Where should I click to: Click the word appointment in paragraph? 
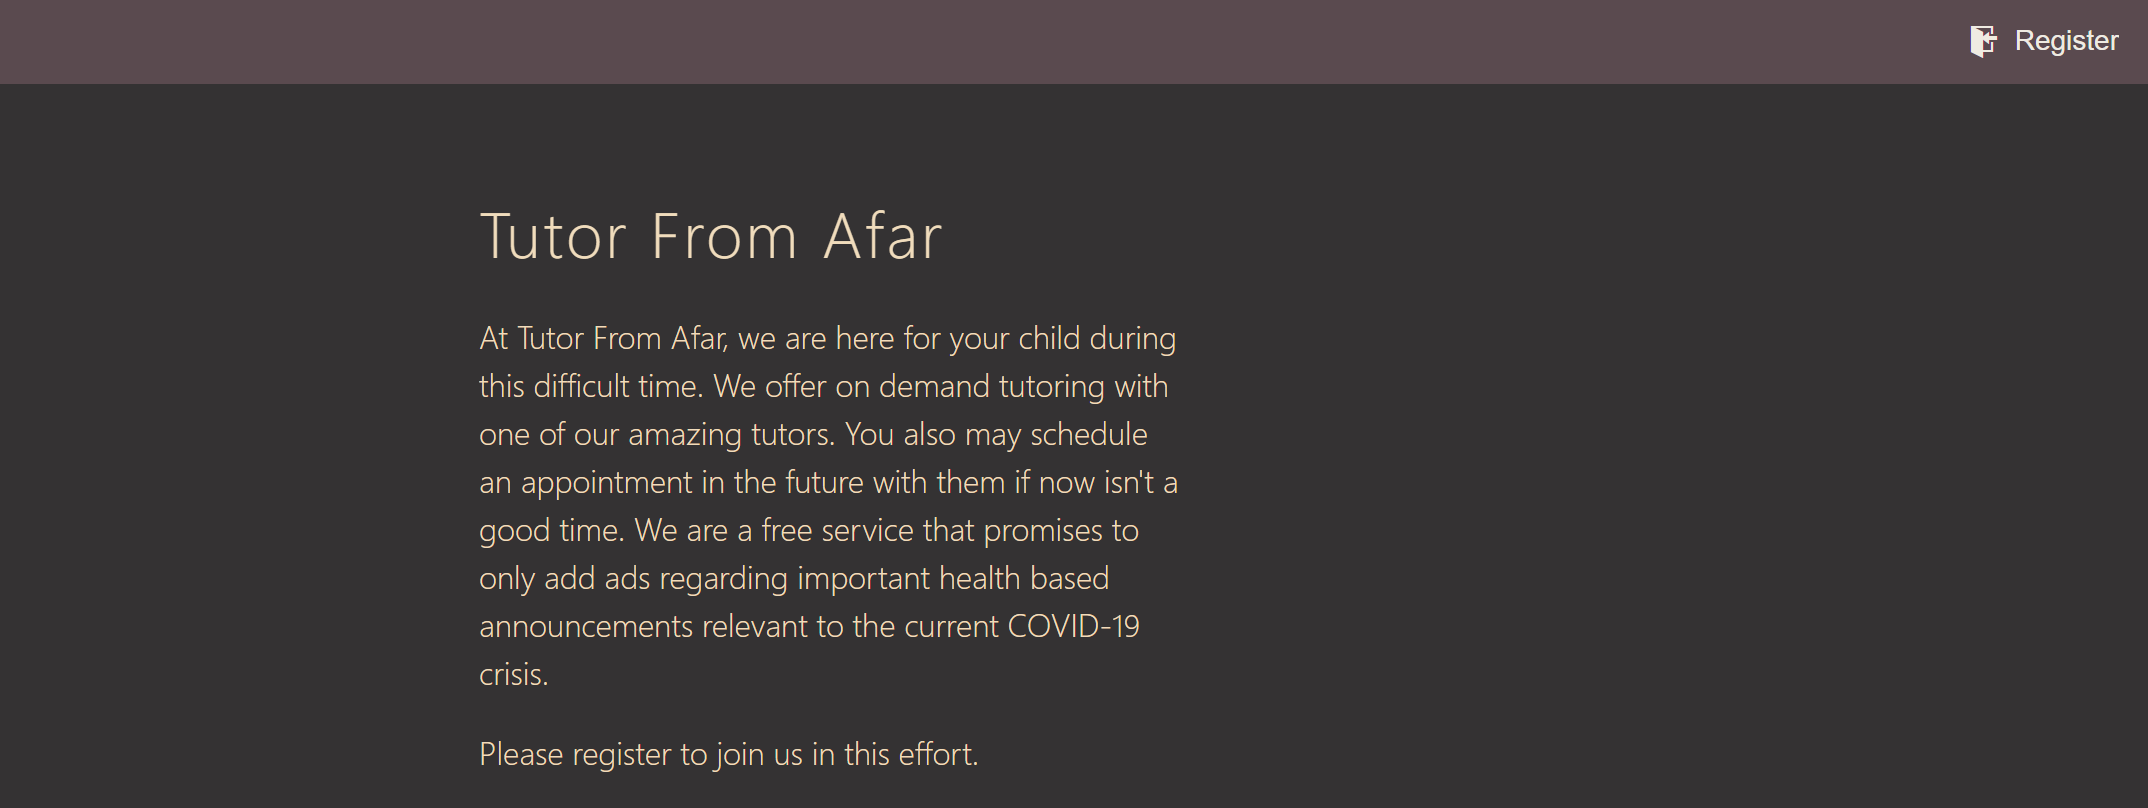607,482
